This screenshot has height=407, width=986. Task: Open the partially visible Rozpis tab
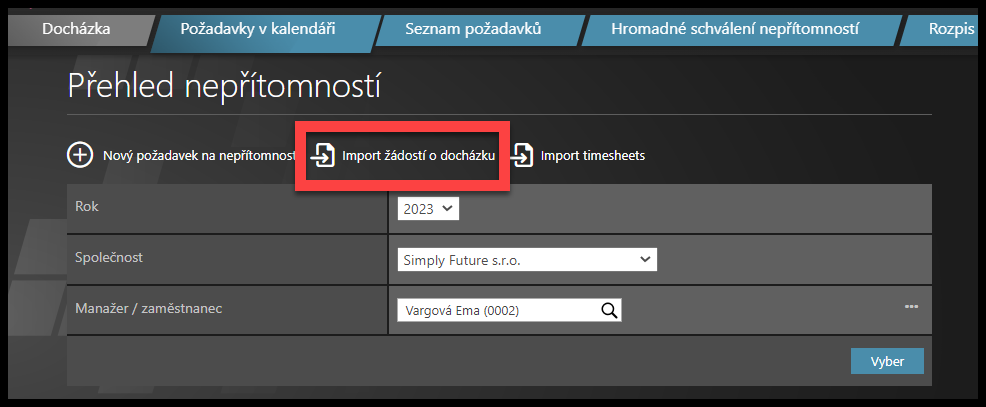[x=948, y=29]
